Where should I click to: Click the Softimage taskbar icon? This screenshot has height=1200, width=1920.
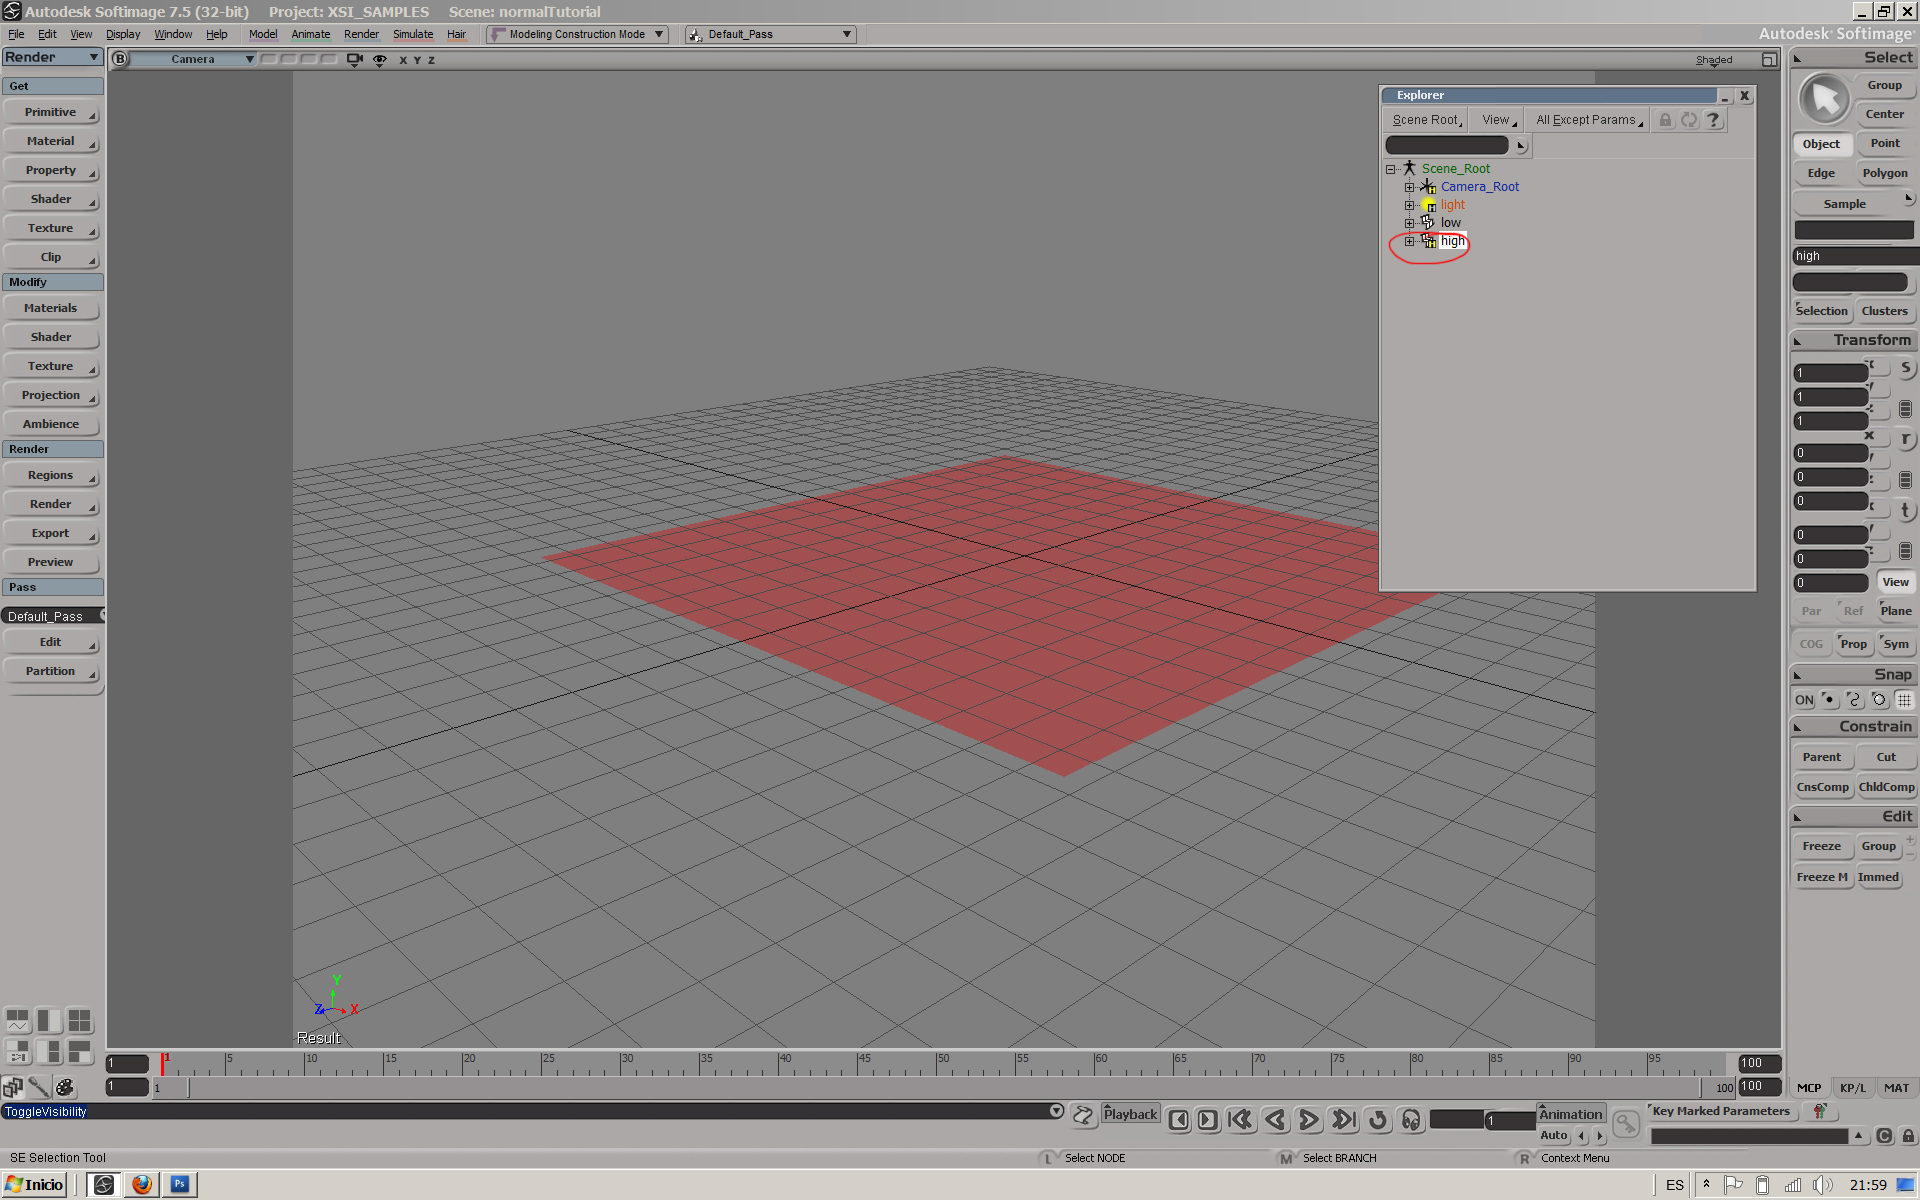[x=104, y=1185]
